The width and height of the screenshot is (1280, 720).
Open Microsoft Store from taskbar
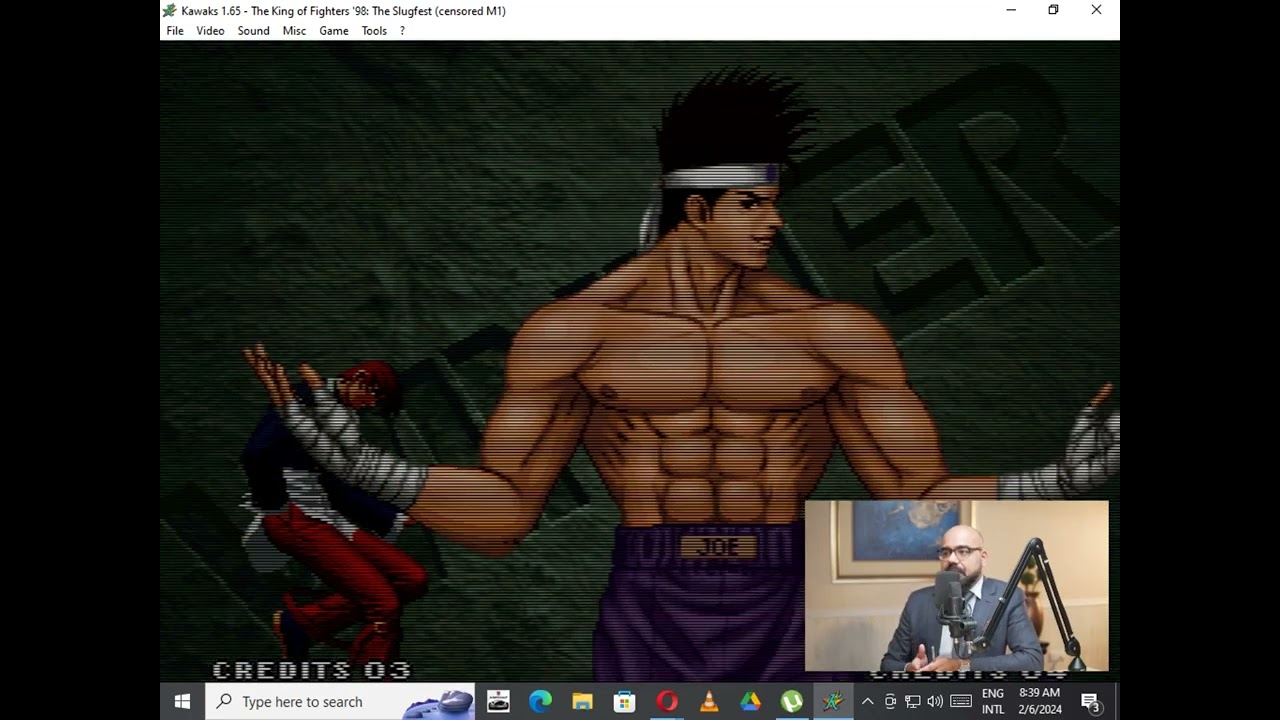pyautogui.click(x=624, y=702)
